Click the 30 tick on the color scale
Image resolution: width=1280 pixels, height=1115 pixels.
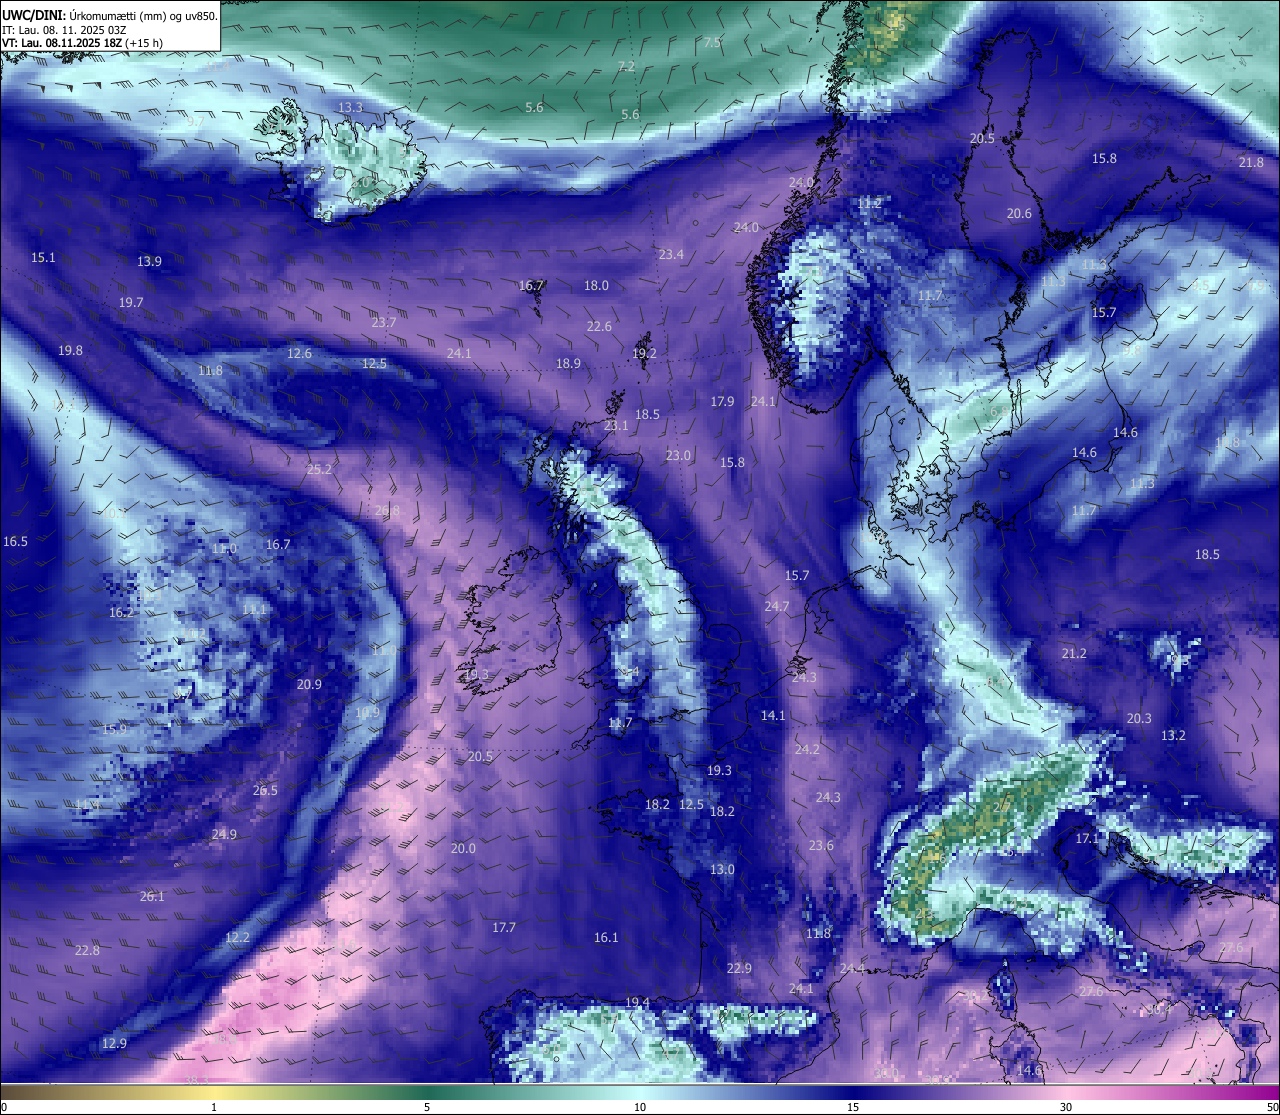1066,1107
